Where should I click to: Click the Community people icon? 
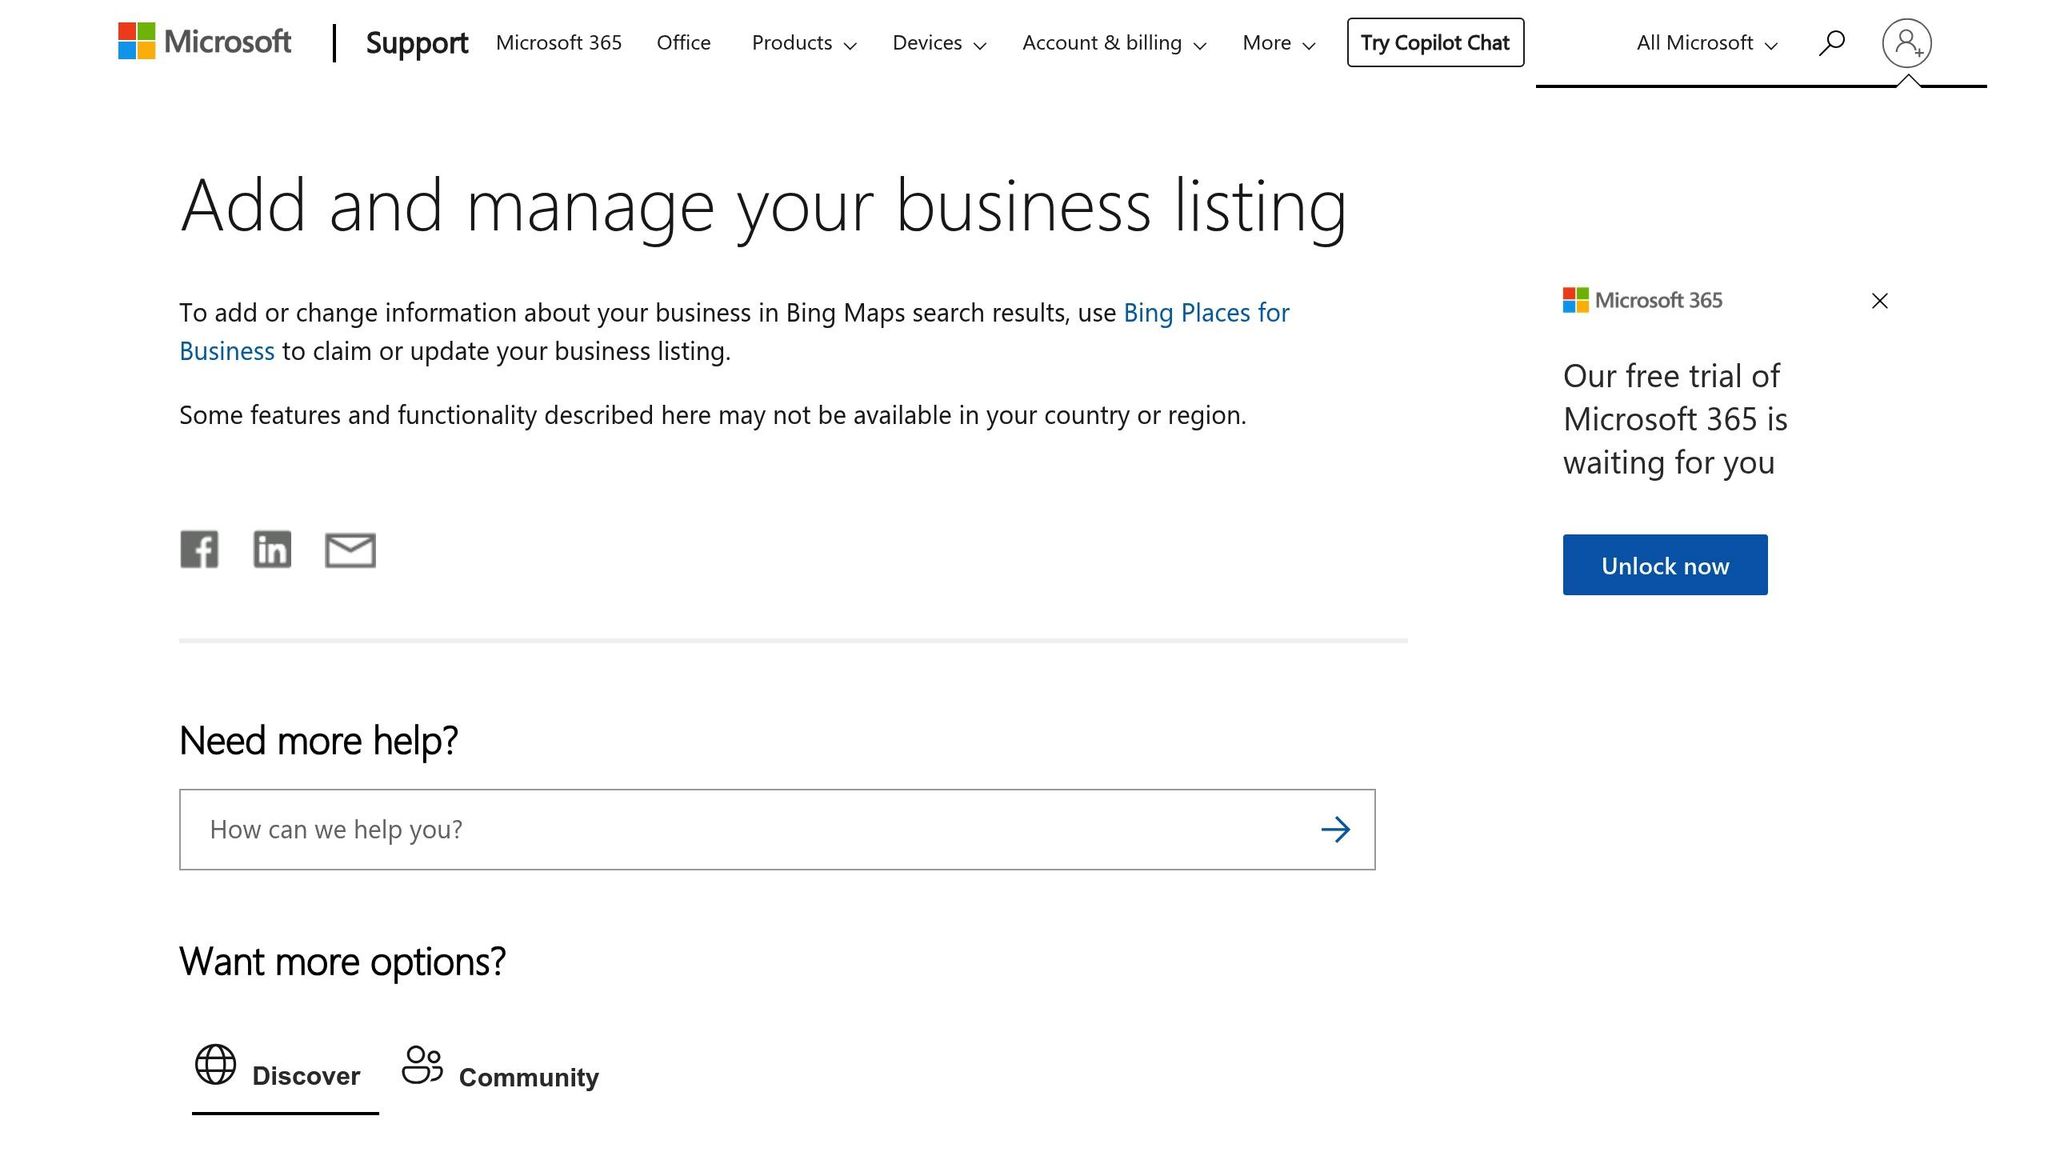[x=421, y=1064]
